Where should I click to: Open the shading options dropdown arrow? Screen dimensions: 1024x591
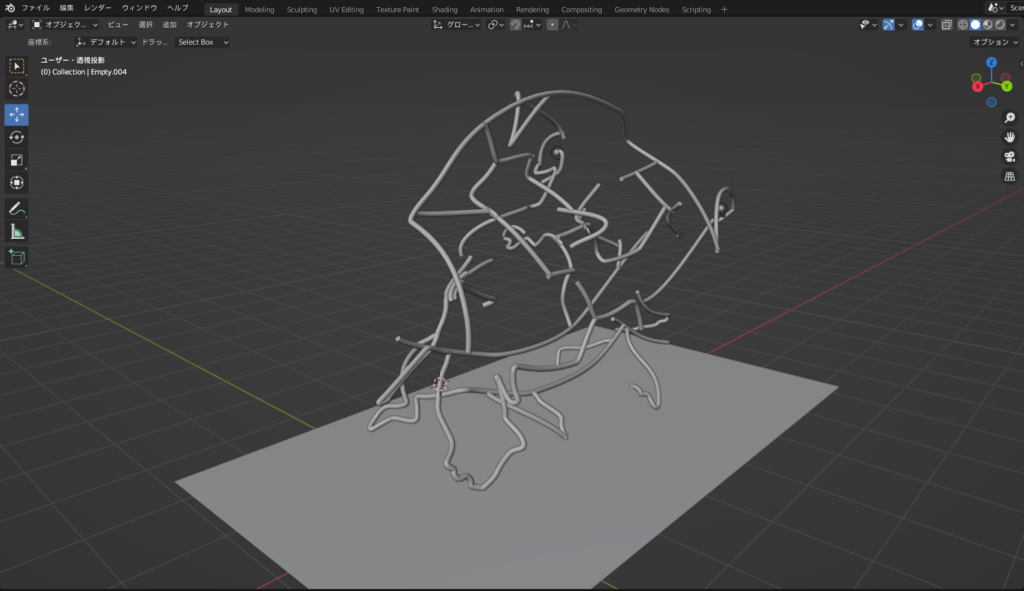pos(1013,25)
